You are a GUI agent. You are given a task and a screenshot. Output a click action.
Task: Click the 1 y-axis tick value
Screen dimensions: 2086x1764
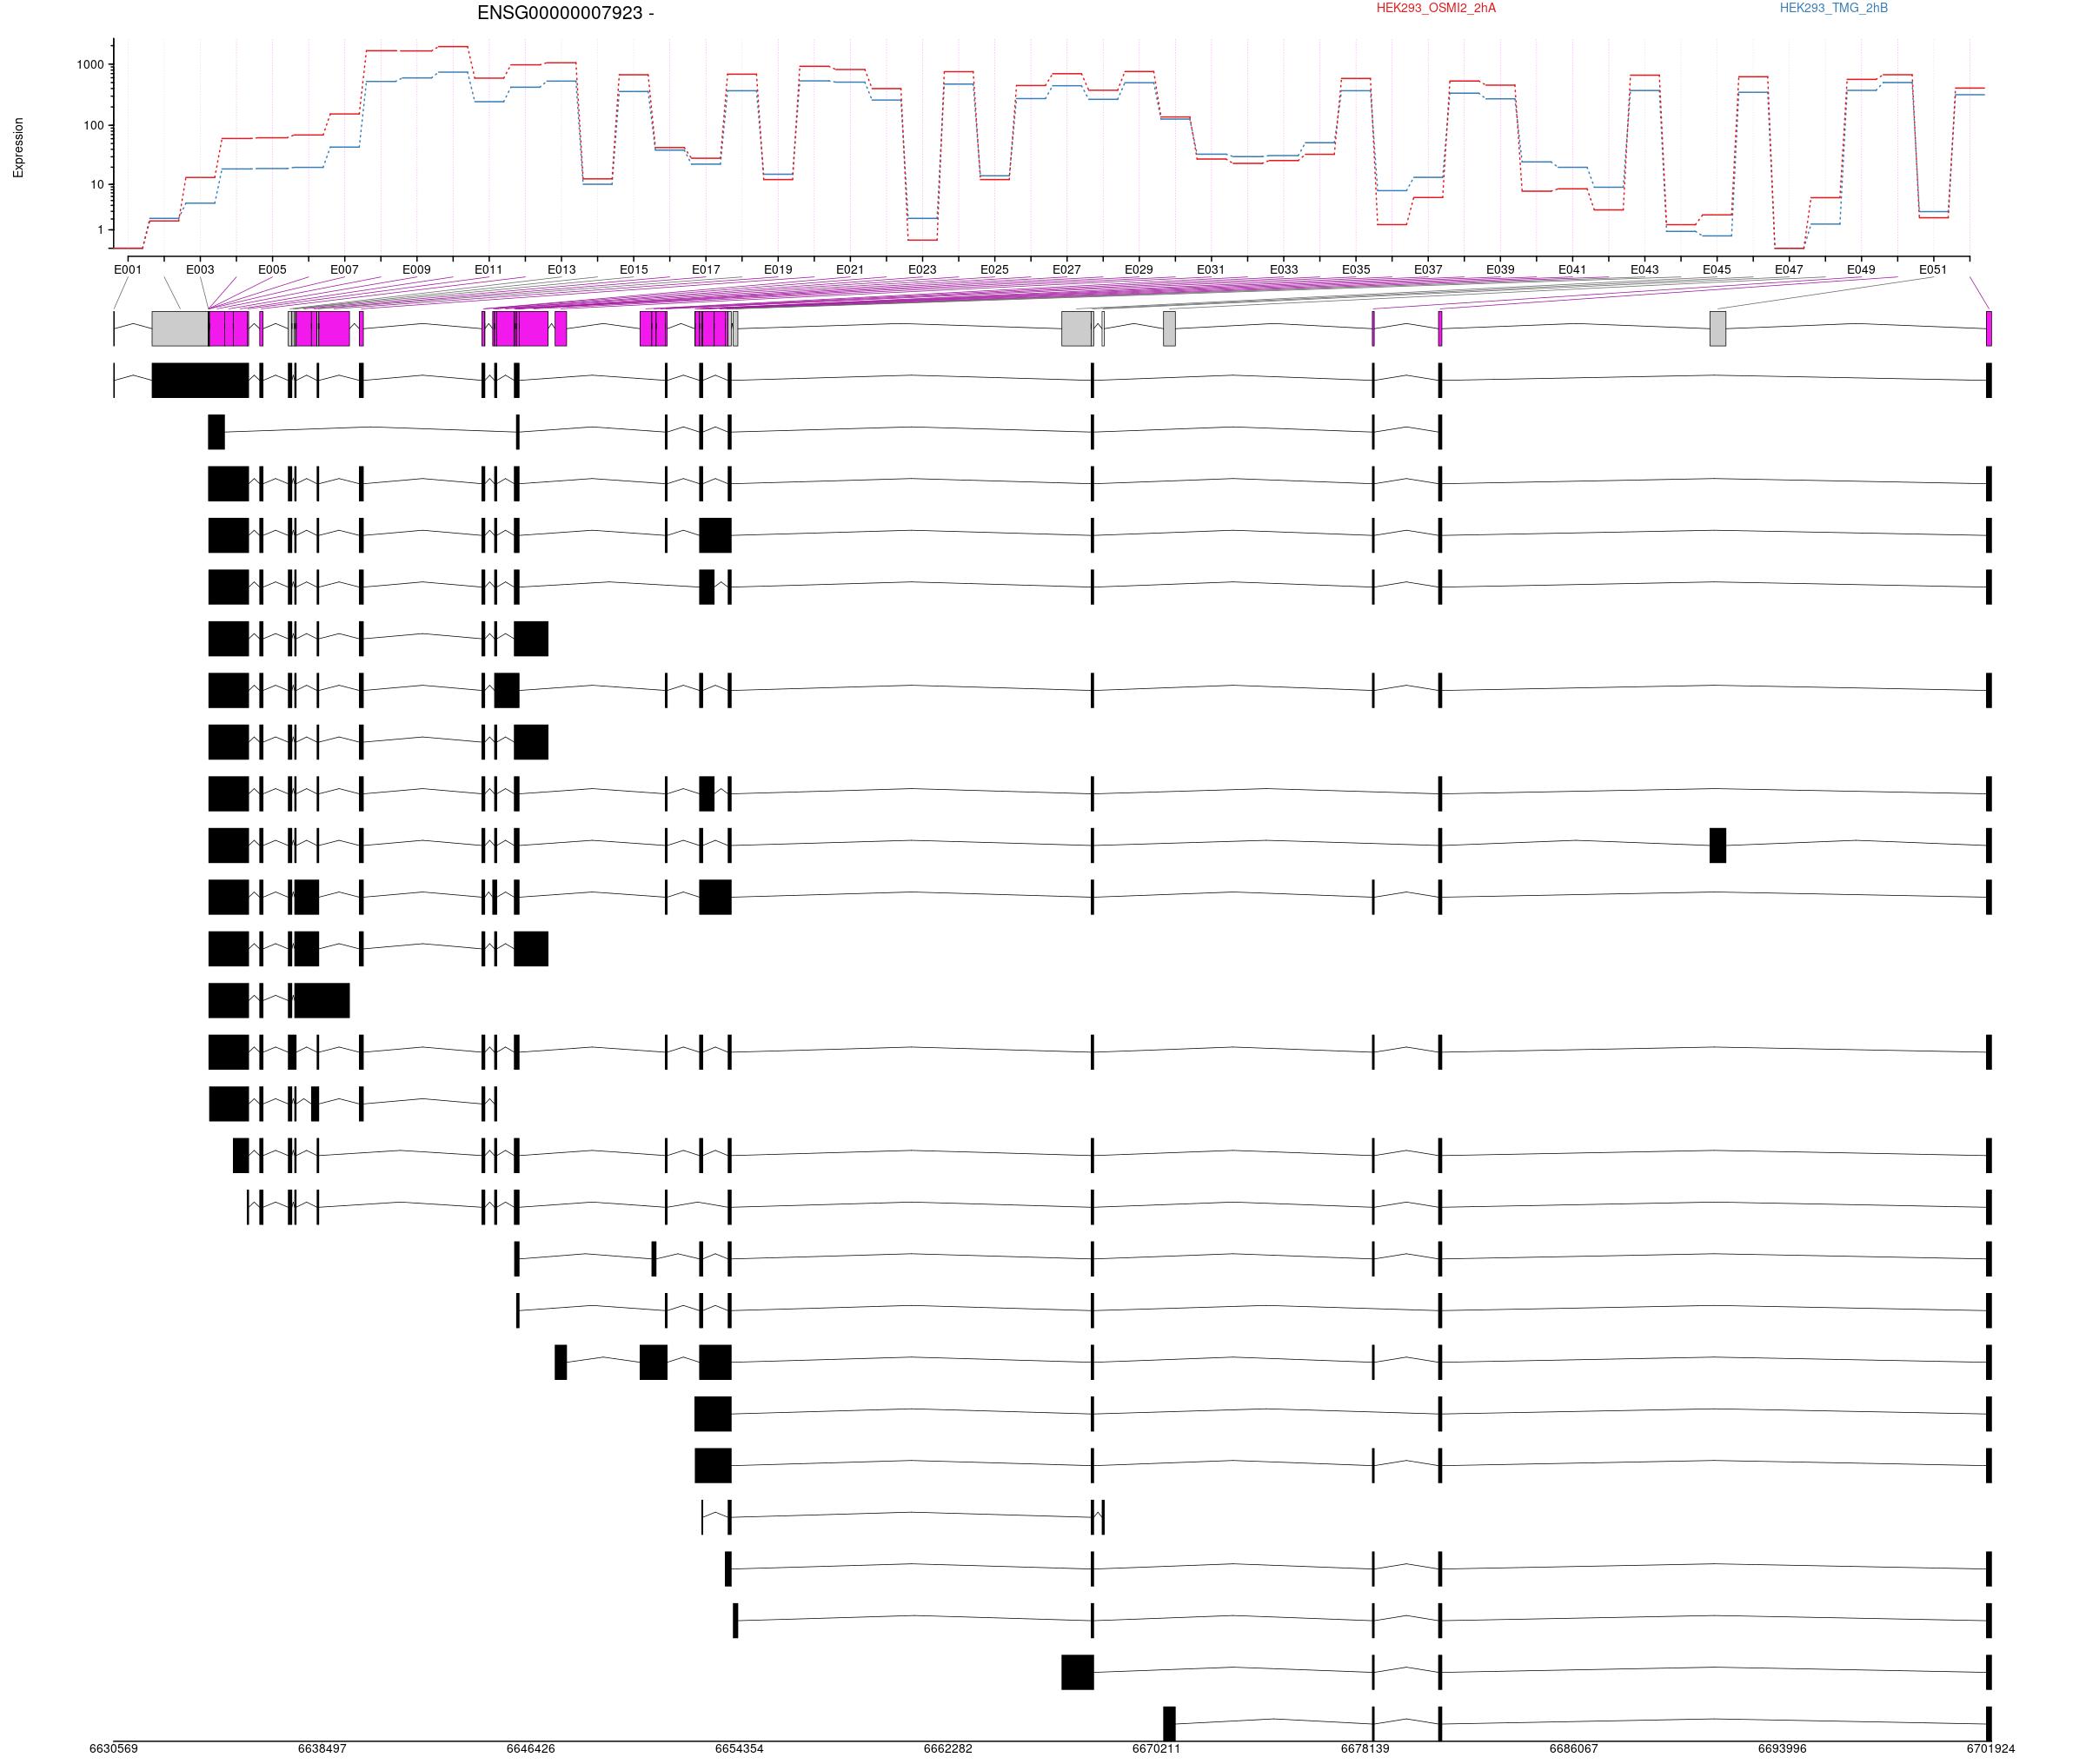tap(101, 230)
